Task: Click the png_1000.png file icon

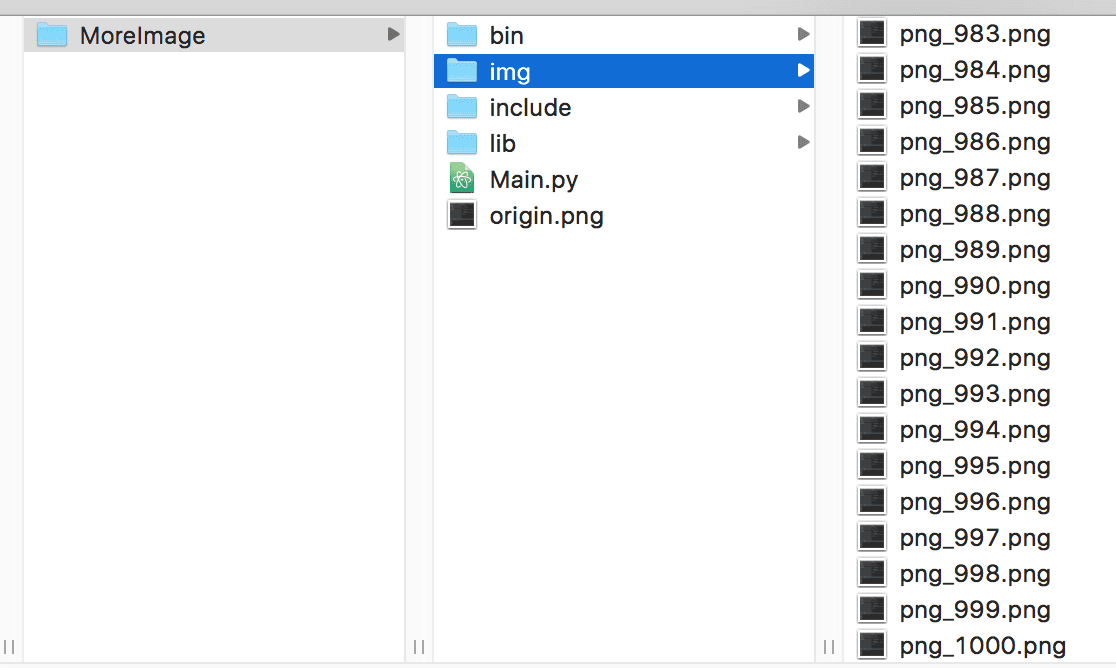Action: click(x=872, y=645)
